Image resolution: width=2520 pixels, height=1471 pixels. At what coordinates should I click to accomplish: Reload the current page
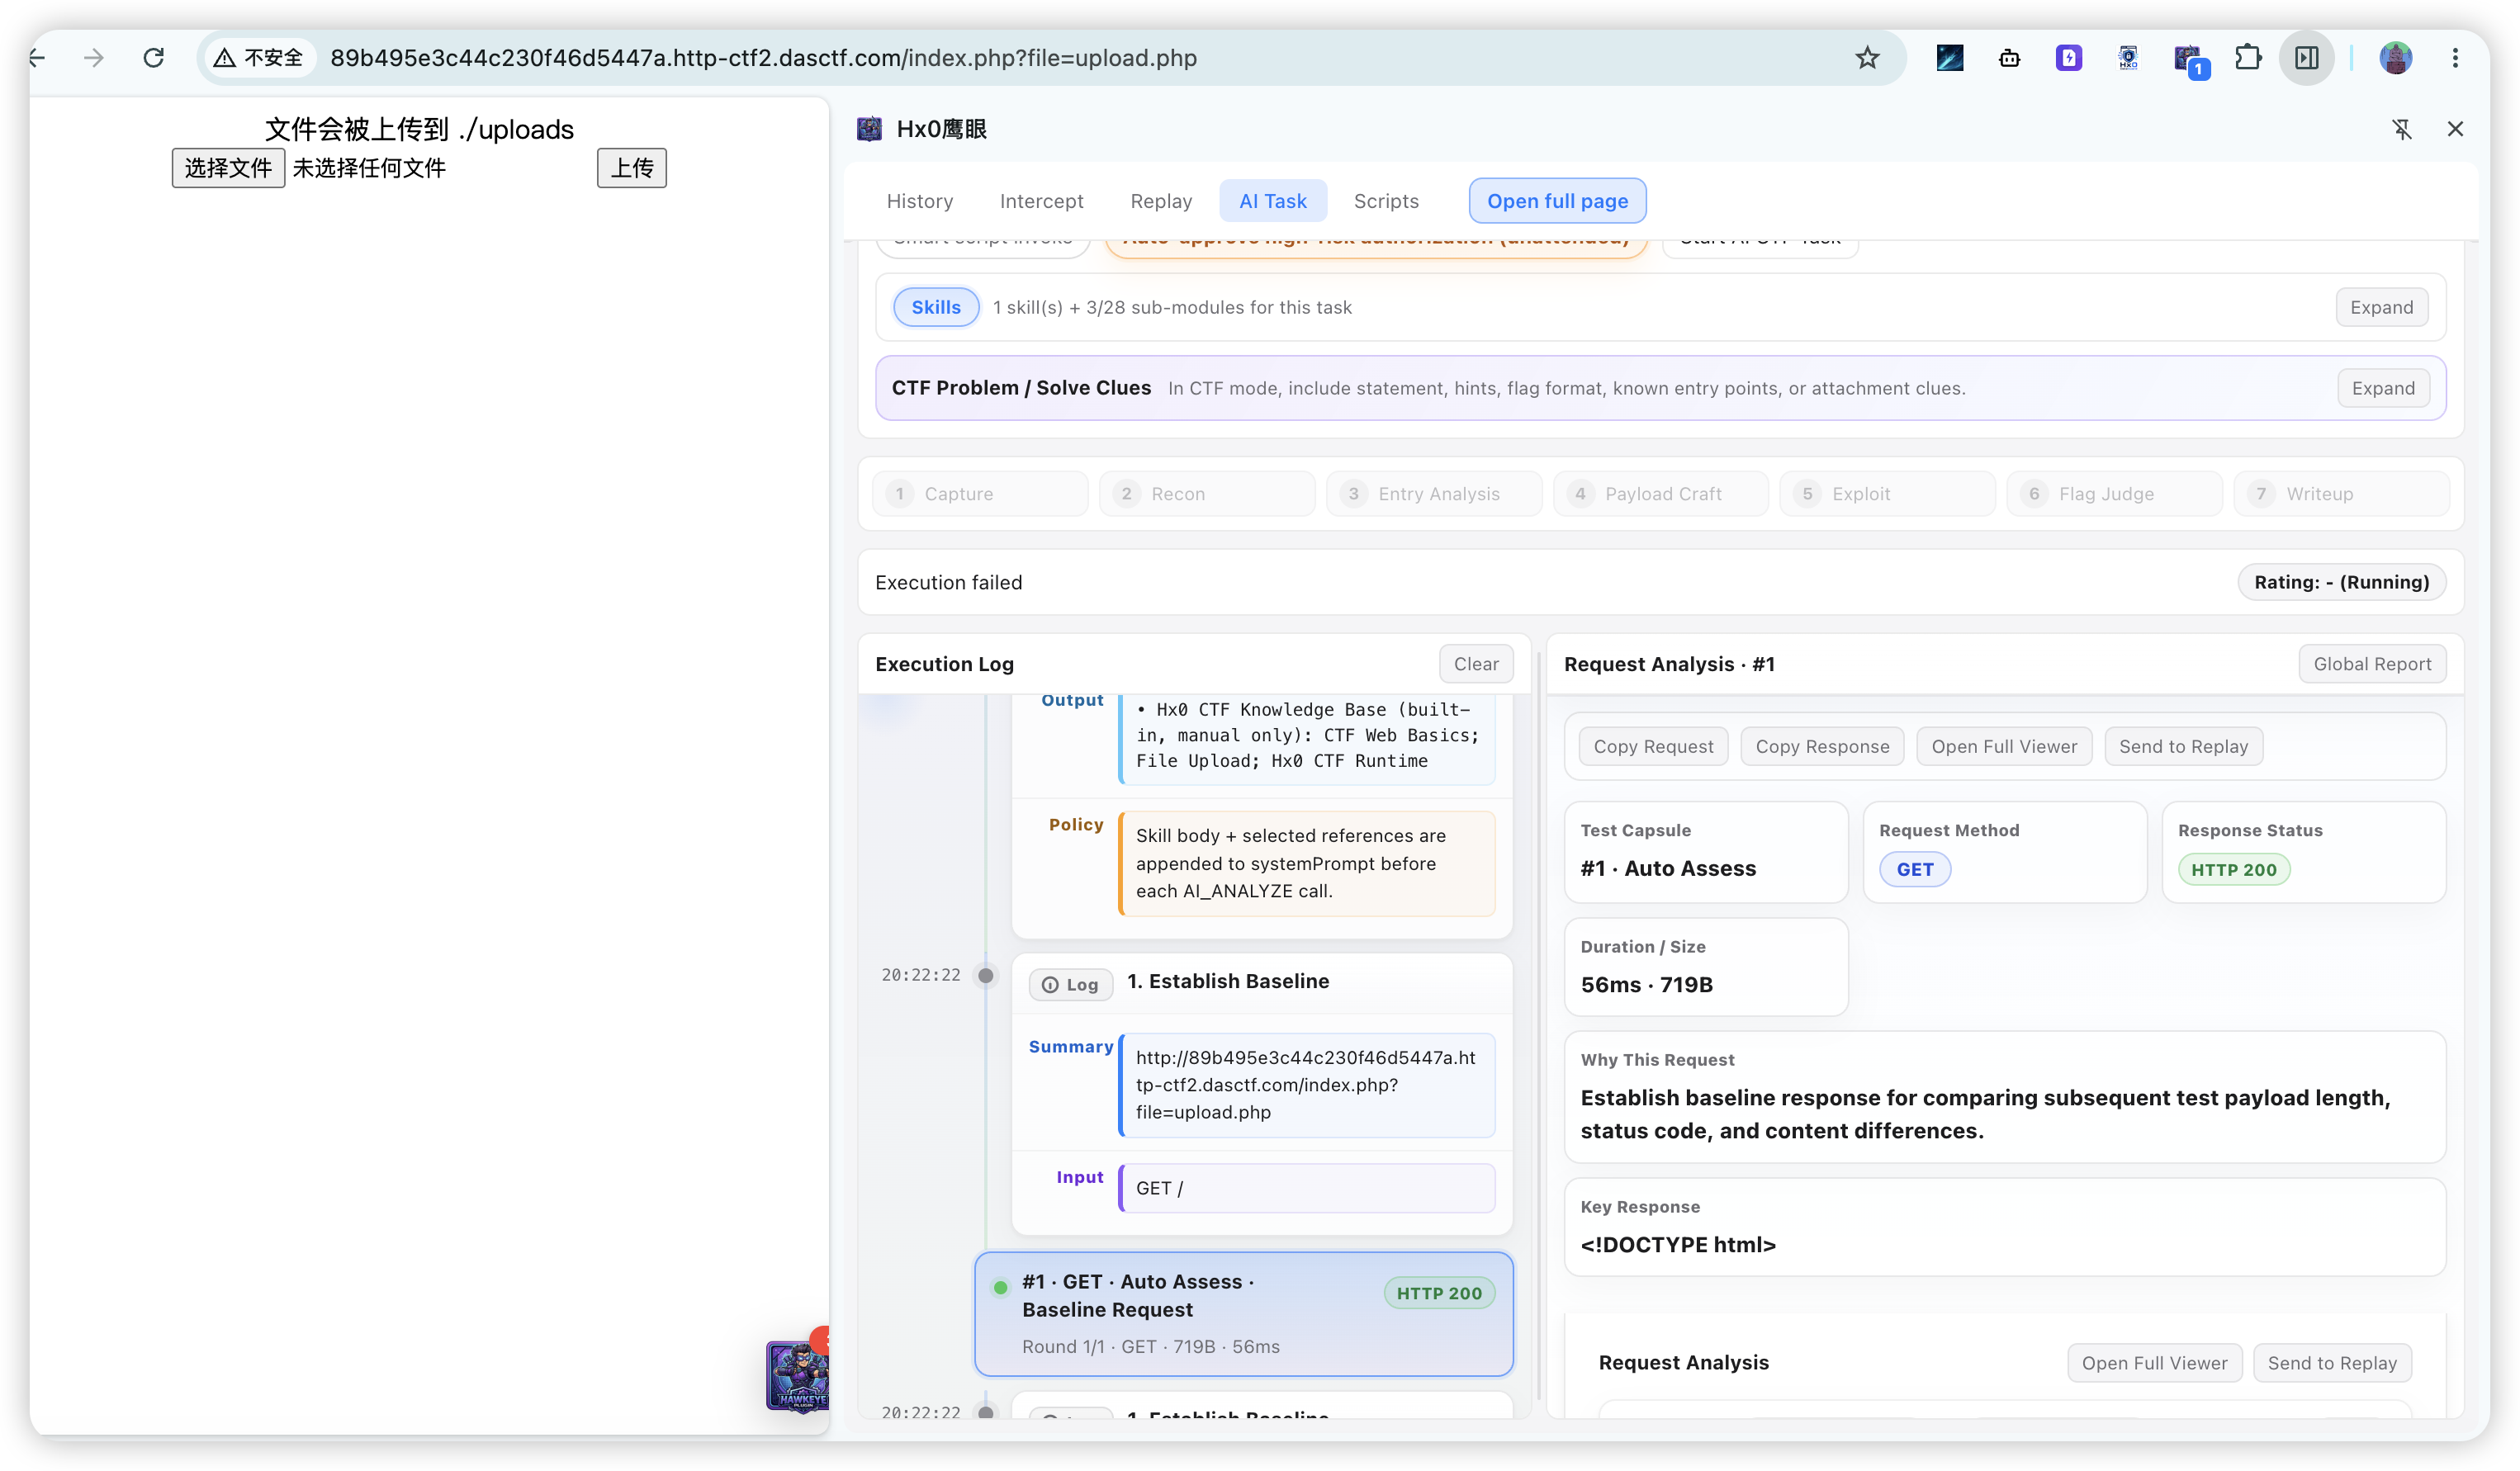tap(153, 58)
